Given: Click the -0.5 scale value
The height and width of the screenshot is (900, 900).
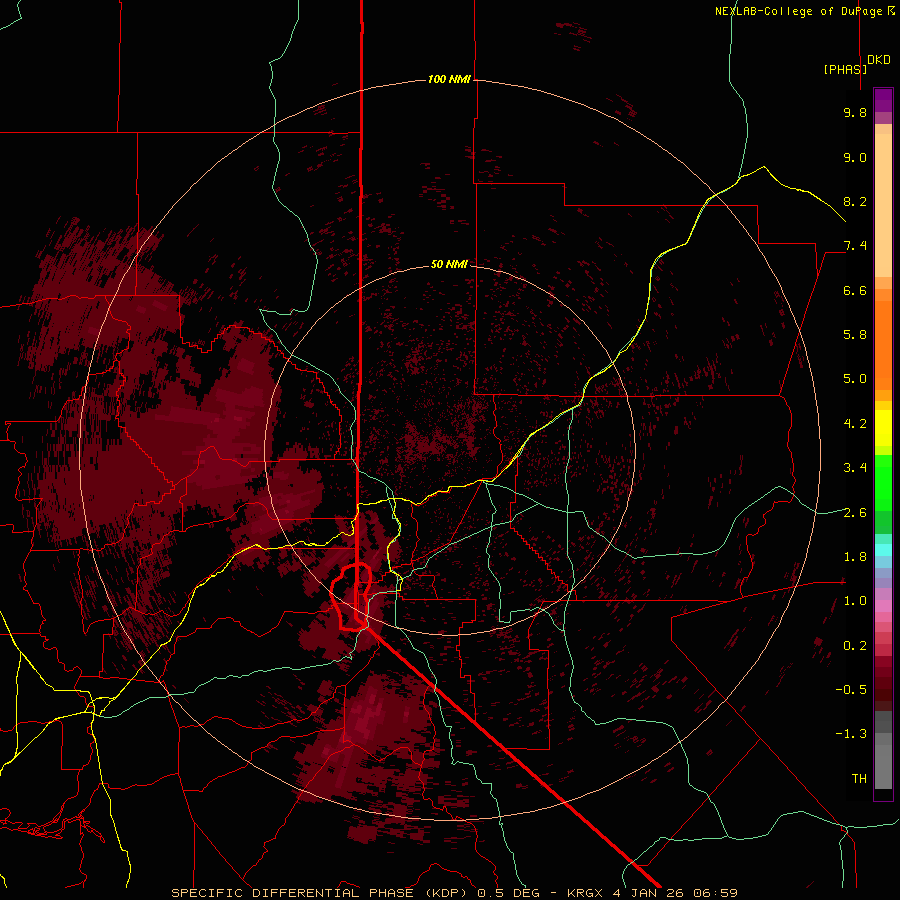Looking at the screenshot, I should tap(851, 690).
